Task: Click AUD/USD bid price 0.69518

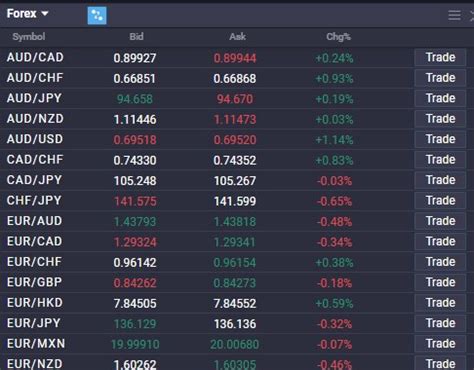Action: pos(135,140)
